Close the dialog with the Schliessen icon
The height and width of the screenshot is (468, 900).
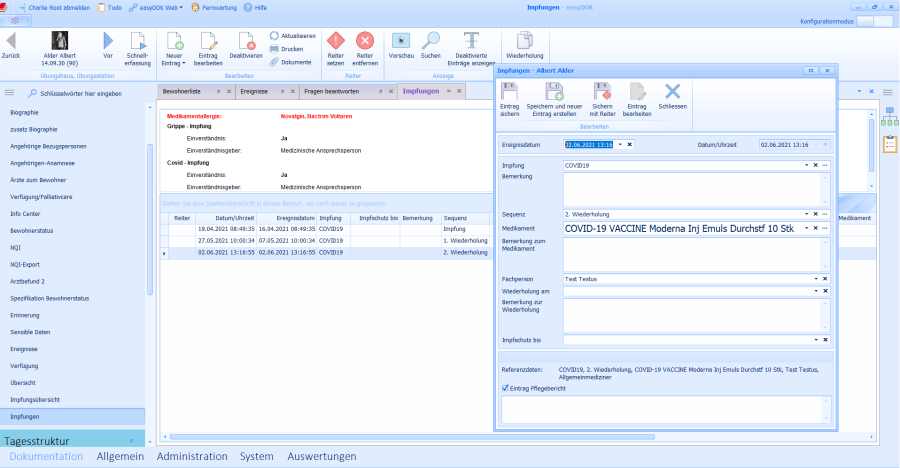pos(673,92)
